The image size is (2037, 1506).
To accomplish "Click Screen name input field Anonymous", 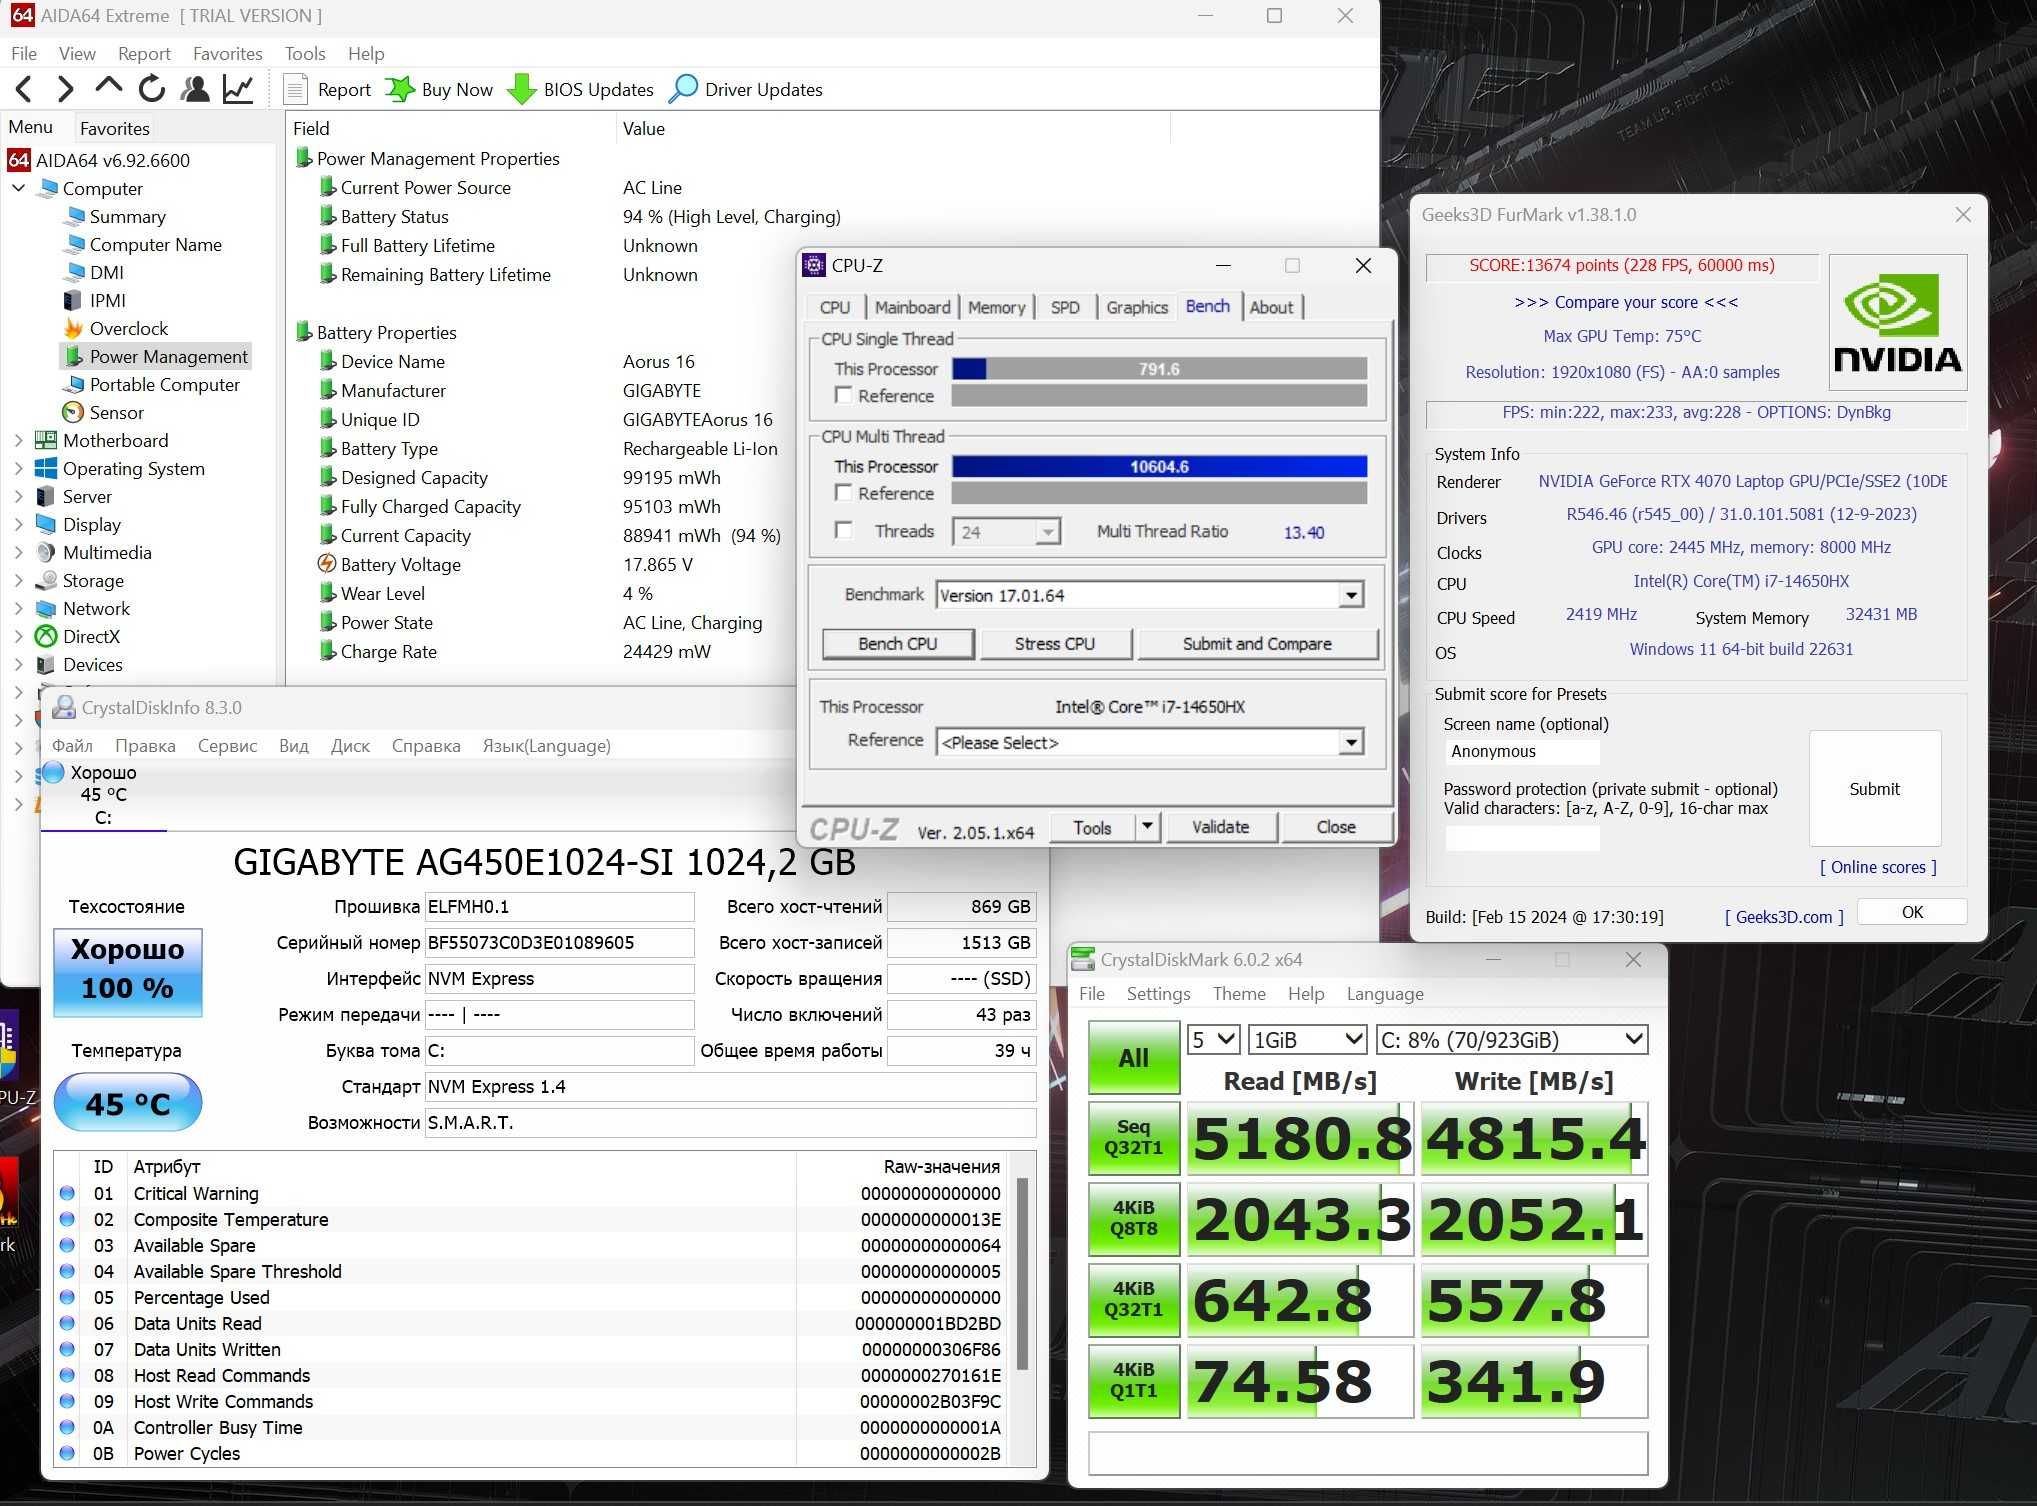I will tap(1522, 751).
